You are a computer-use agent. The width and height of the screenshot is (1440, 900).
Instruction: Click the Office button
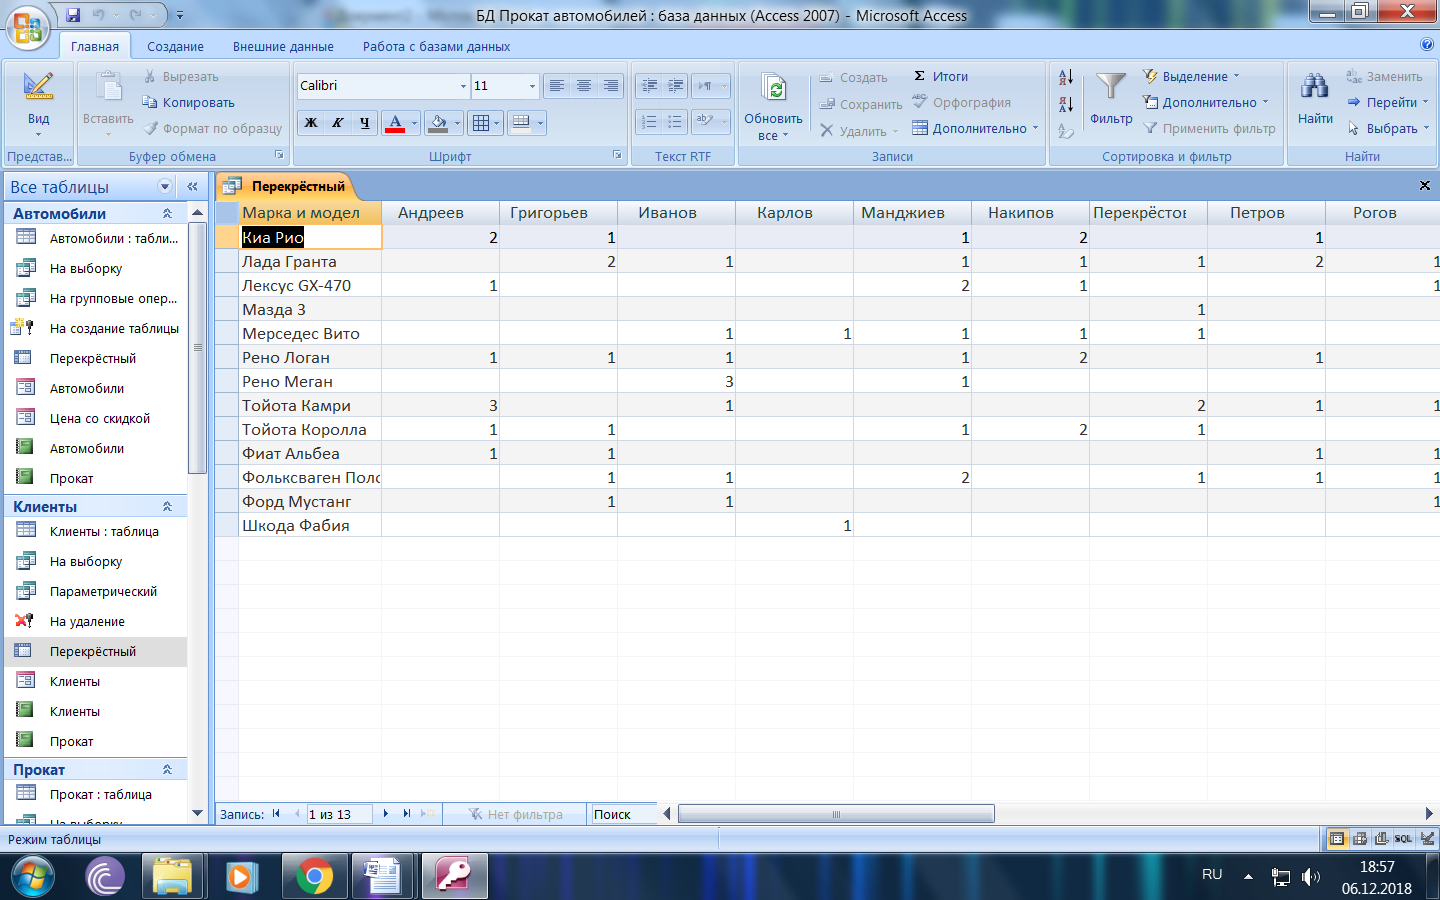(28, 27)
